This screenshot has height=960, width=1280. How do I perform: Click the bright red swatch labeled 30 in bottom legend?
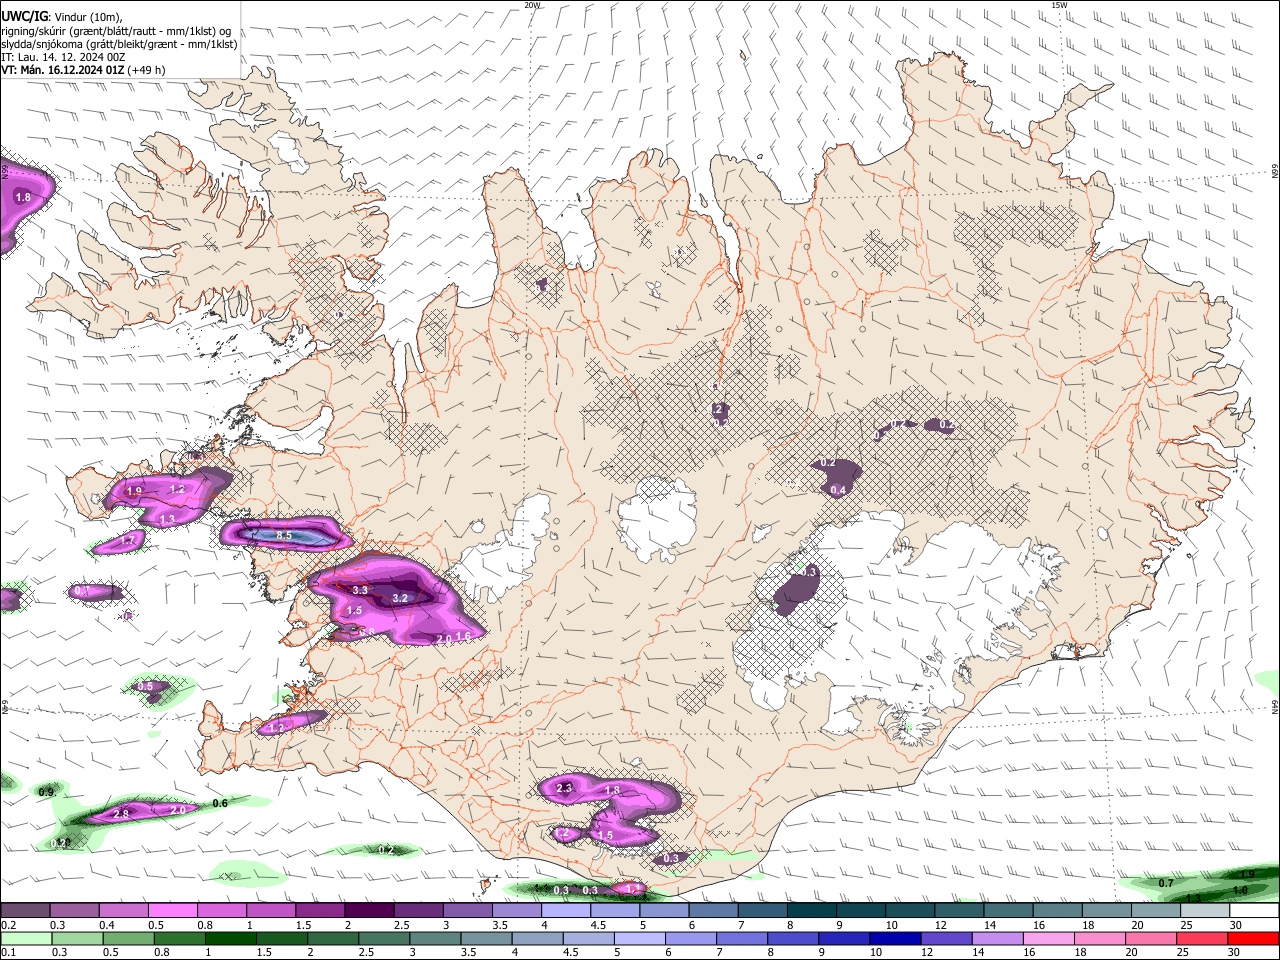pyautogui.click(x=1254, y=938)
